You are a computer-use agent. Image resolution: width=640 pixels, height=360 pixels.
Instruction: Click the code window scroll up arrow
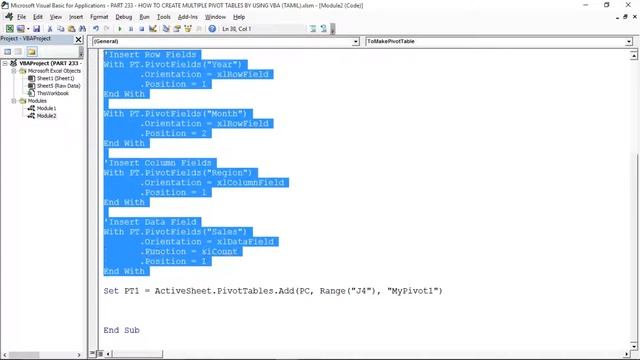pyautogui.click(x=633, y=55)
